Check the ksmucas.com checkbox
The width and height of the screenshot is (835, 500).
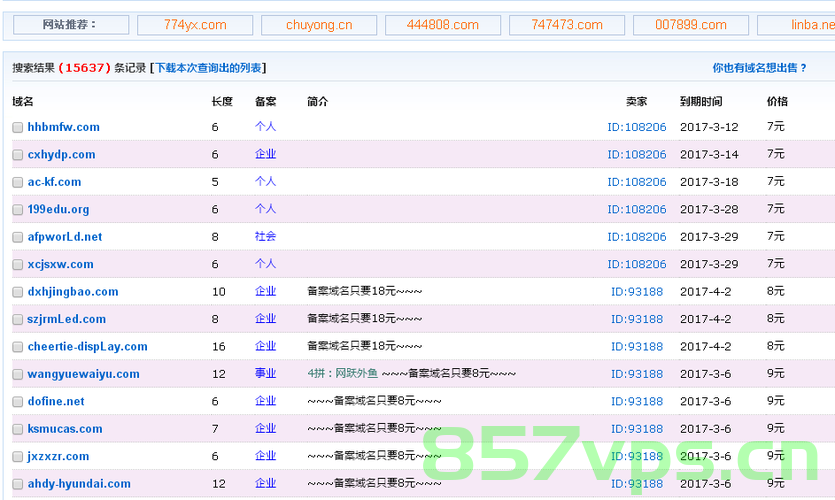point(18,429)
